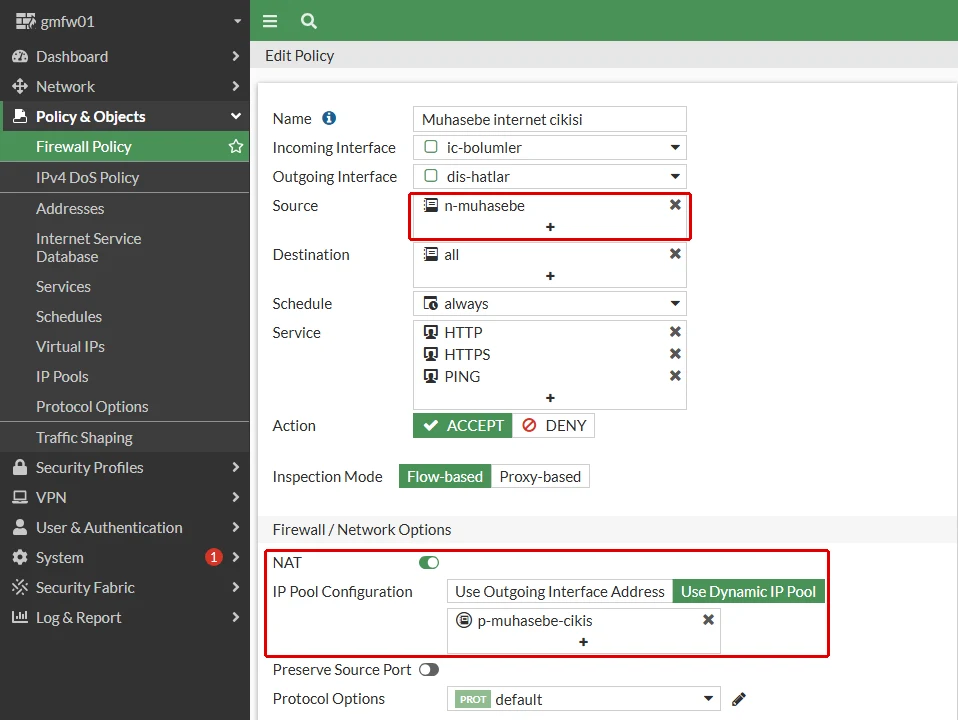
Task: Set Action to DENY
Action: click(554, 426)
